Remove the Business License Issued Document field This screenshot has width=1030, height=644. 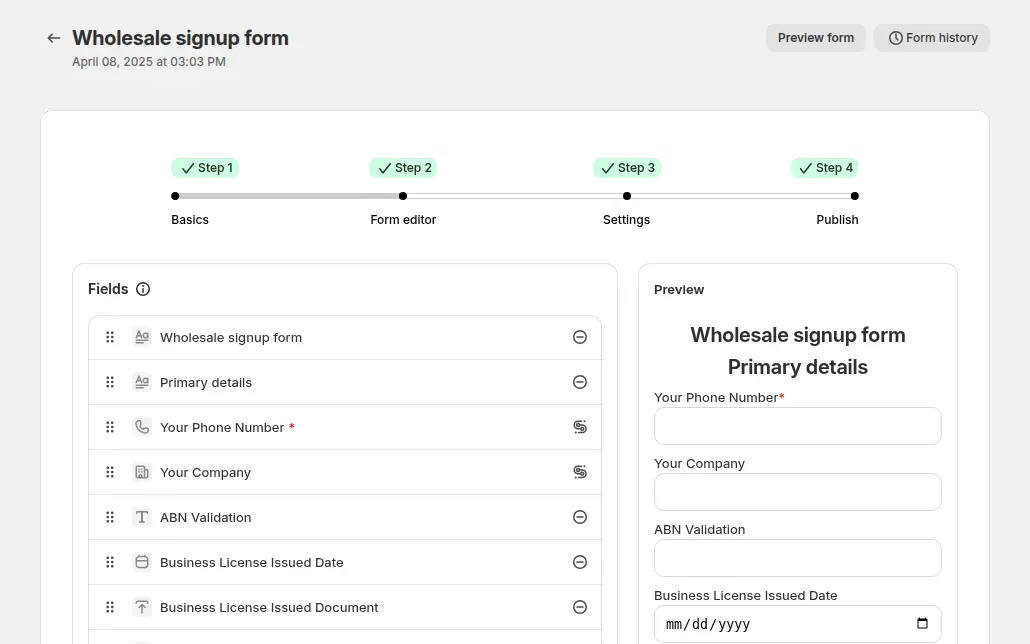[579, 608]
